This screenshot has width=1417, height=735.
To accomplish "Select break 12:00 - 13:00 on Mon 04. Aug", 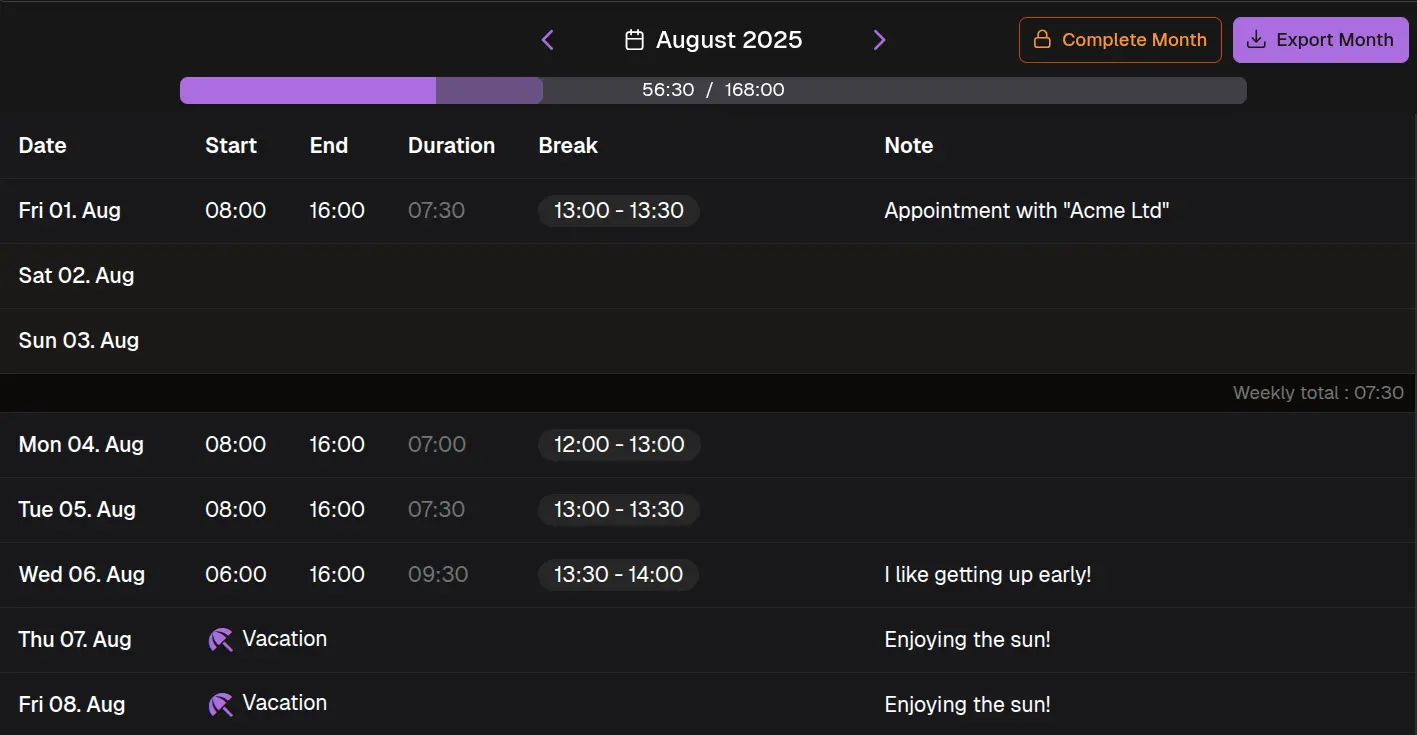I will point(619,445).
